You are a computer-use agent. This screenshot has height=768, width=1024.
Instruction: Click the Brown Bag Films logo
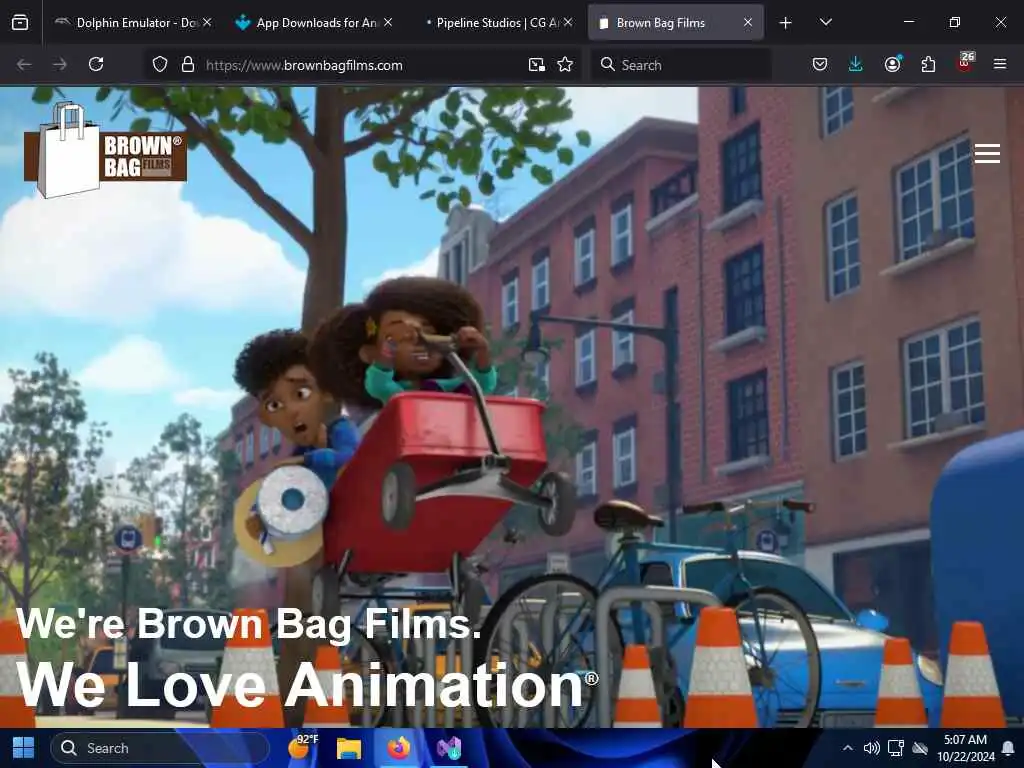coord(105,150)
